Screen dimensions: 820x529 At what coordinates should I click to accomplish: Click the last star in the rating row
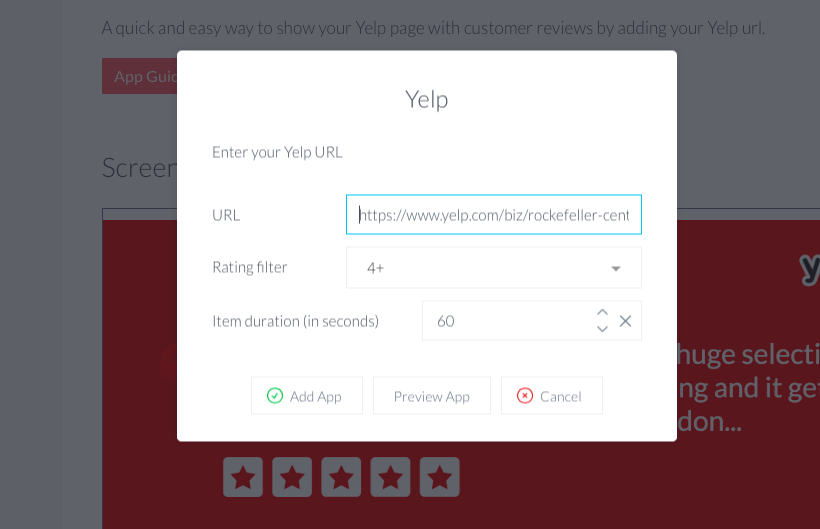click(x=439, y=477)
